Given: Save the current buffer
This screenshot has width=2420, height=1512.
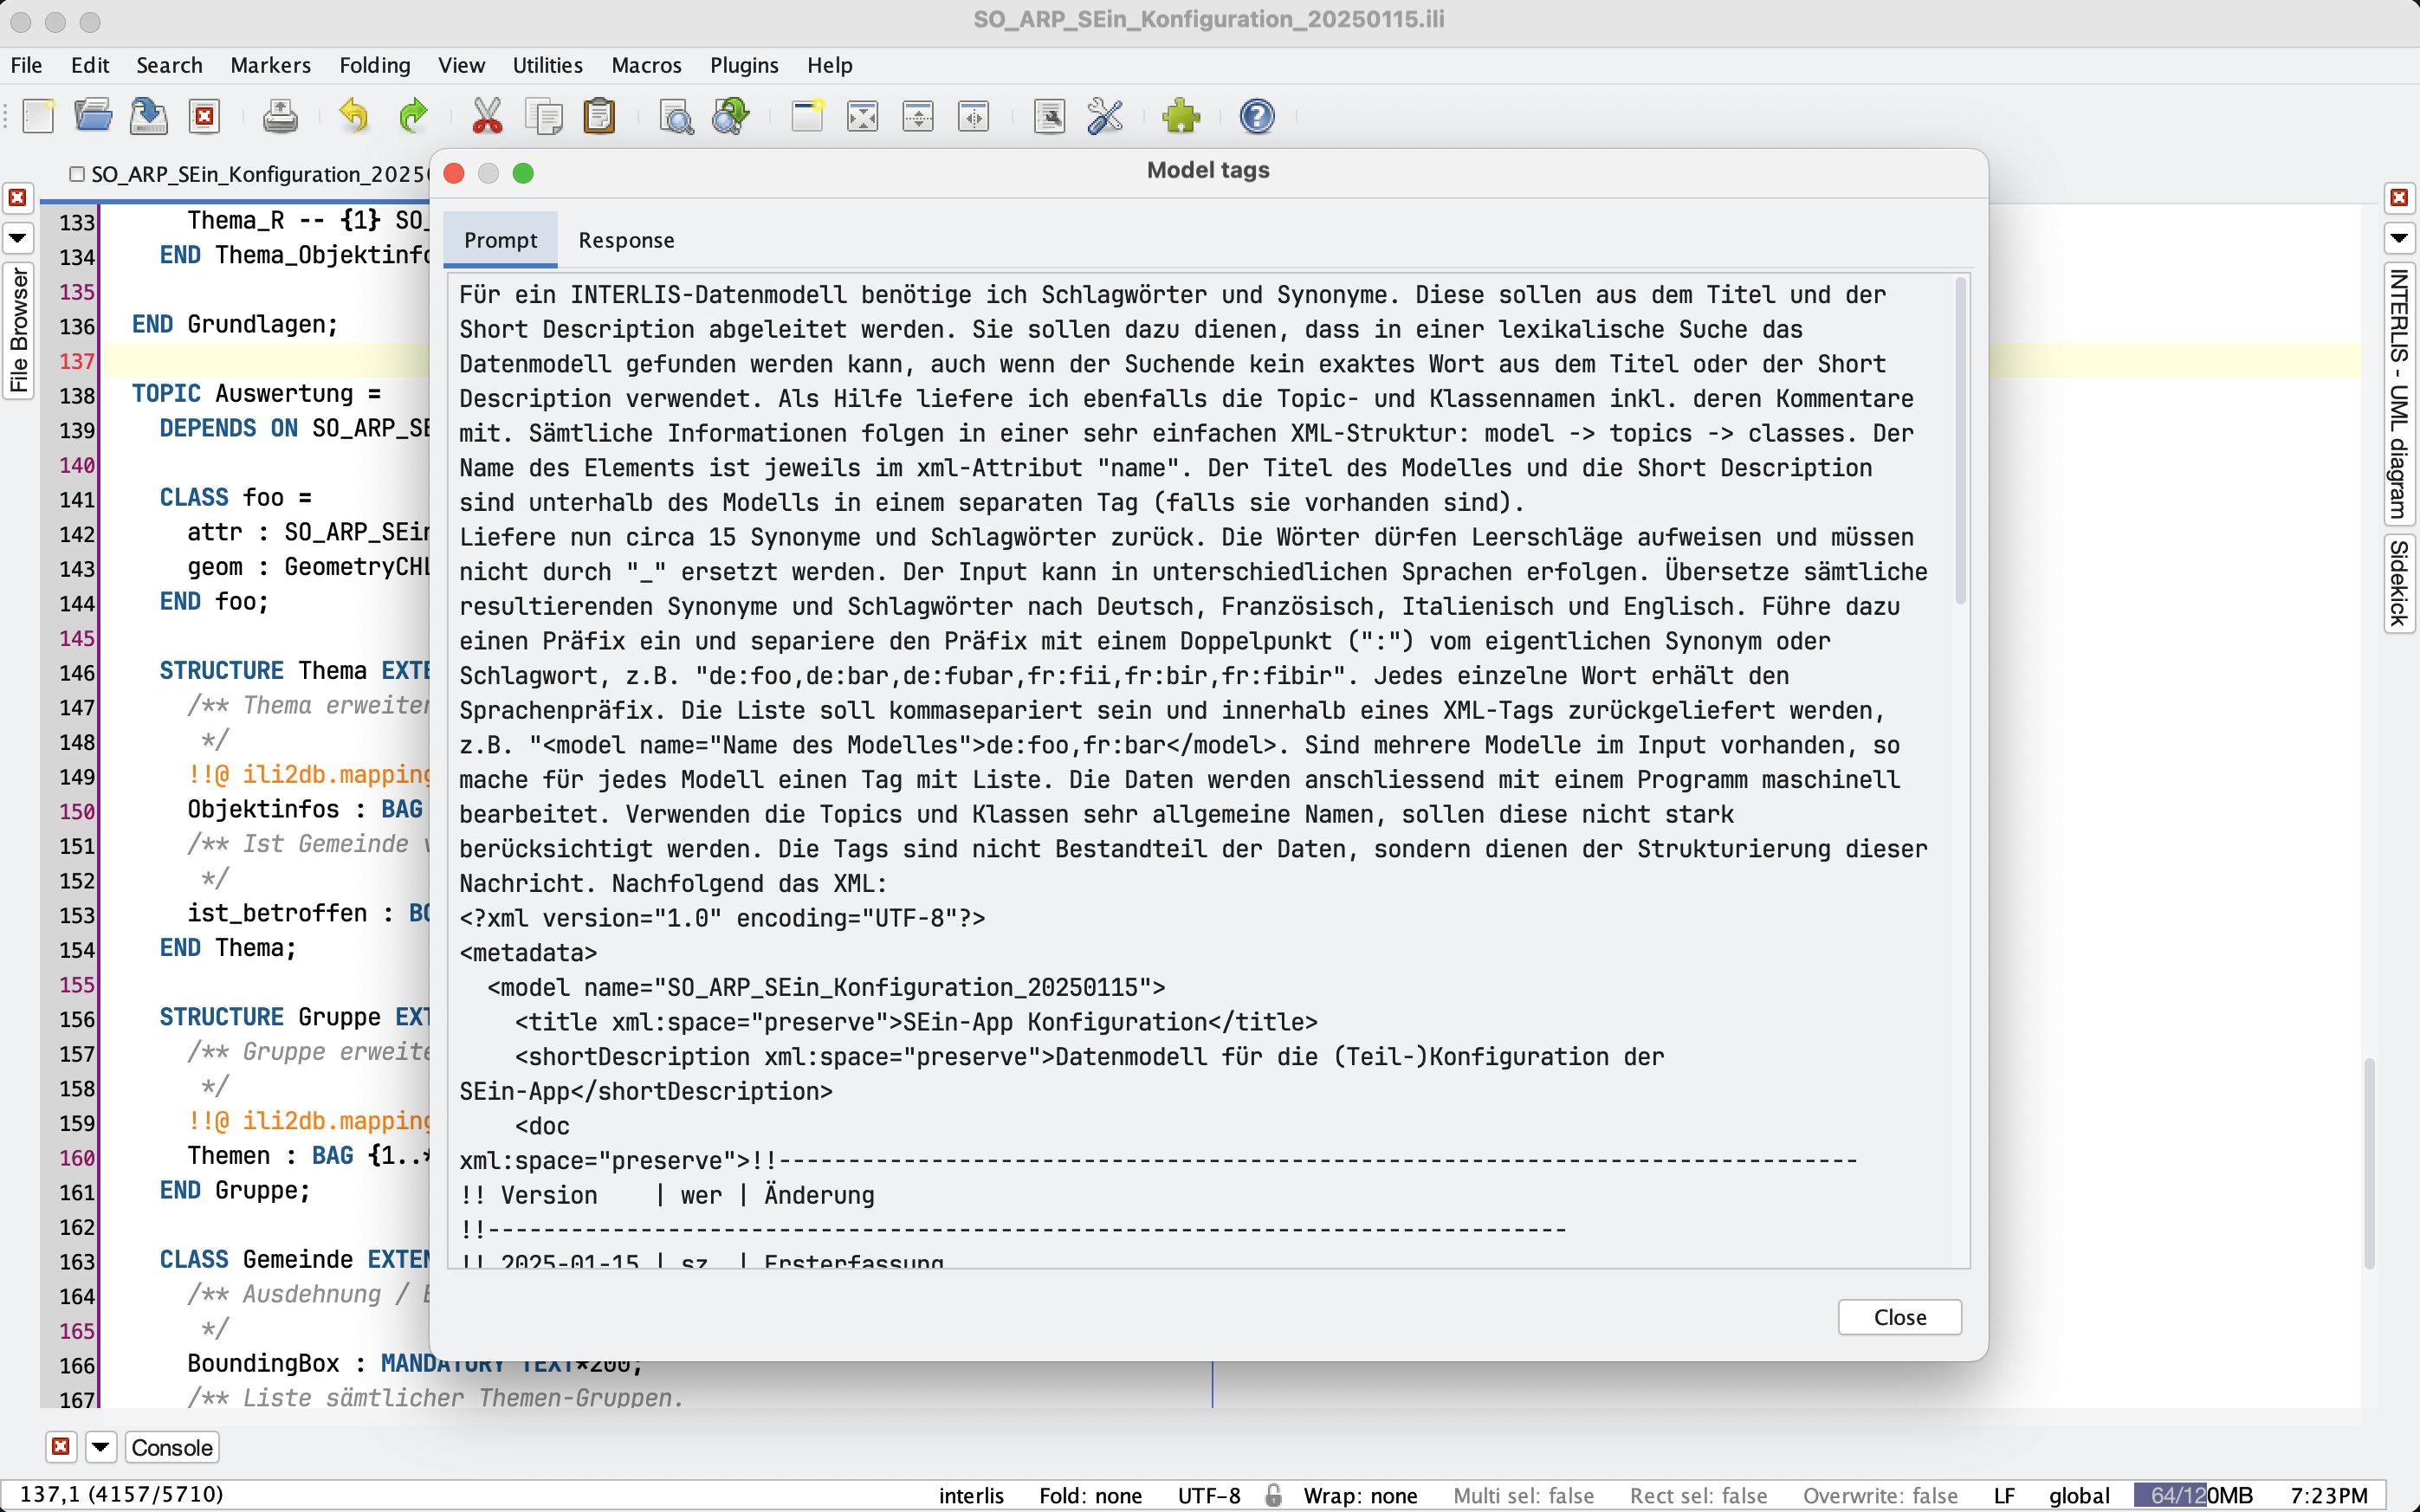Looking at the screenshot, I should pyautogui.click(x=149, y=116).
